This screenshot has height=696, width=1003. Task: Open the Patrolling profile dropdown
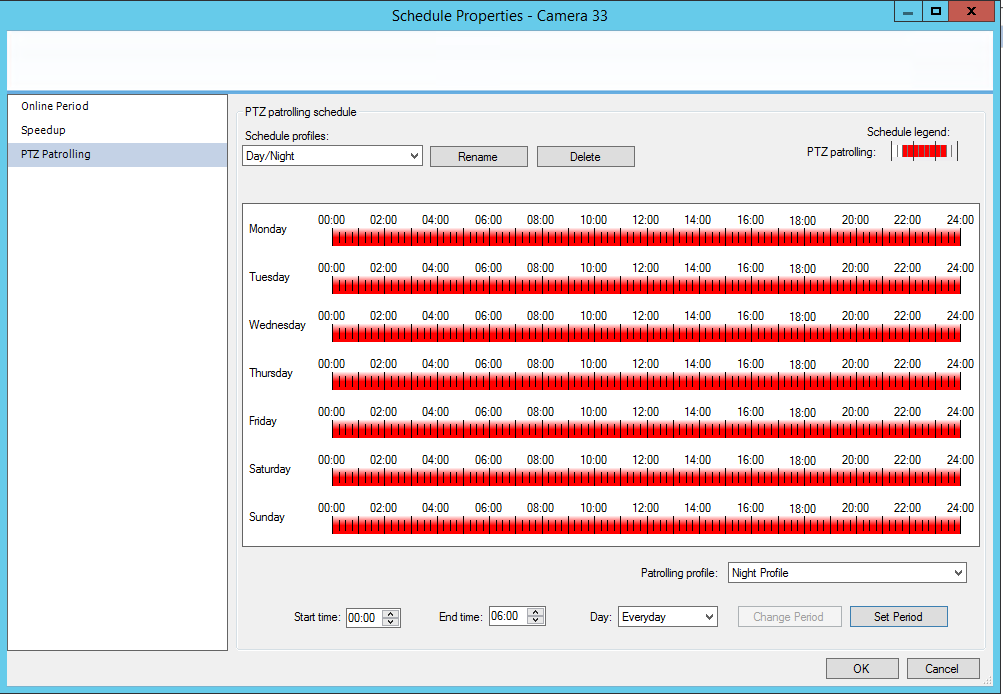[845, 572]
